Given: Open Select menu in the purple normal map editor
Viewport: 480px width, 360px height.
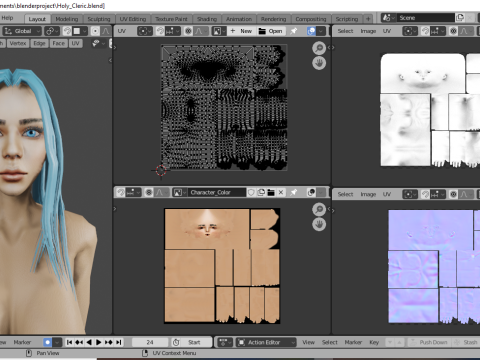Looking at the screenshot, I should [345, 194].
